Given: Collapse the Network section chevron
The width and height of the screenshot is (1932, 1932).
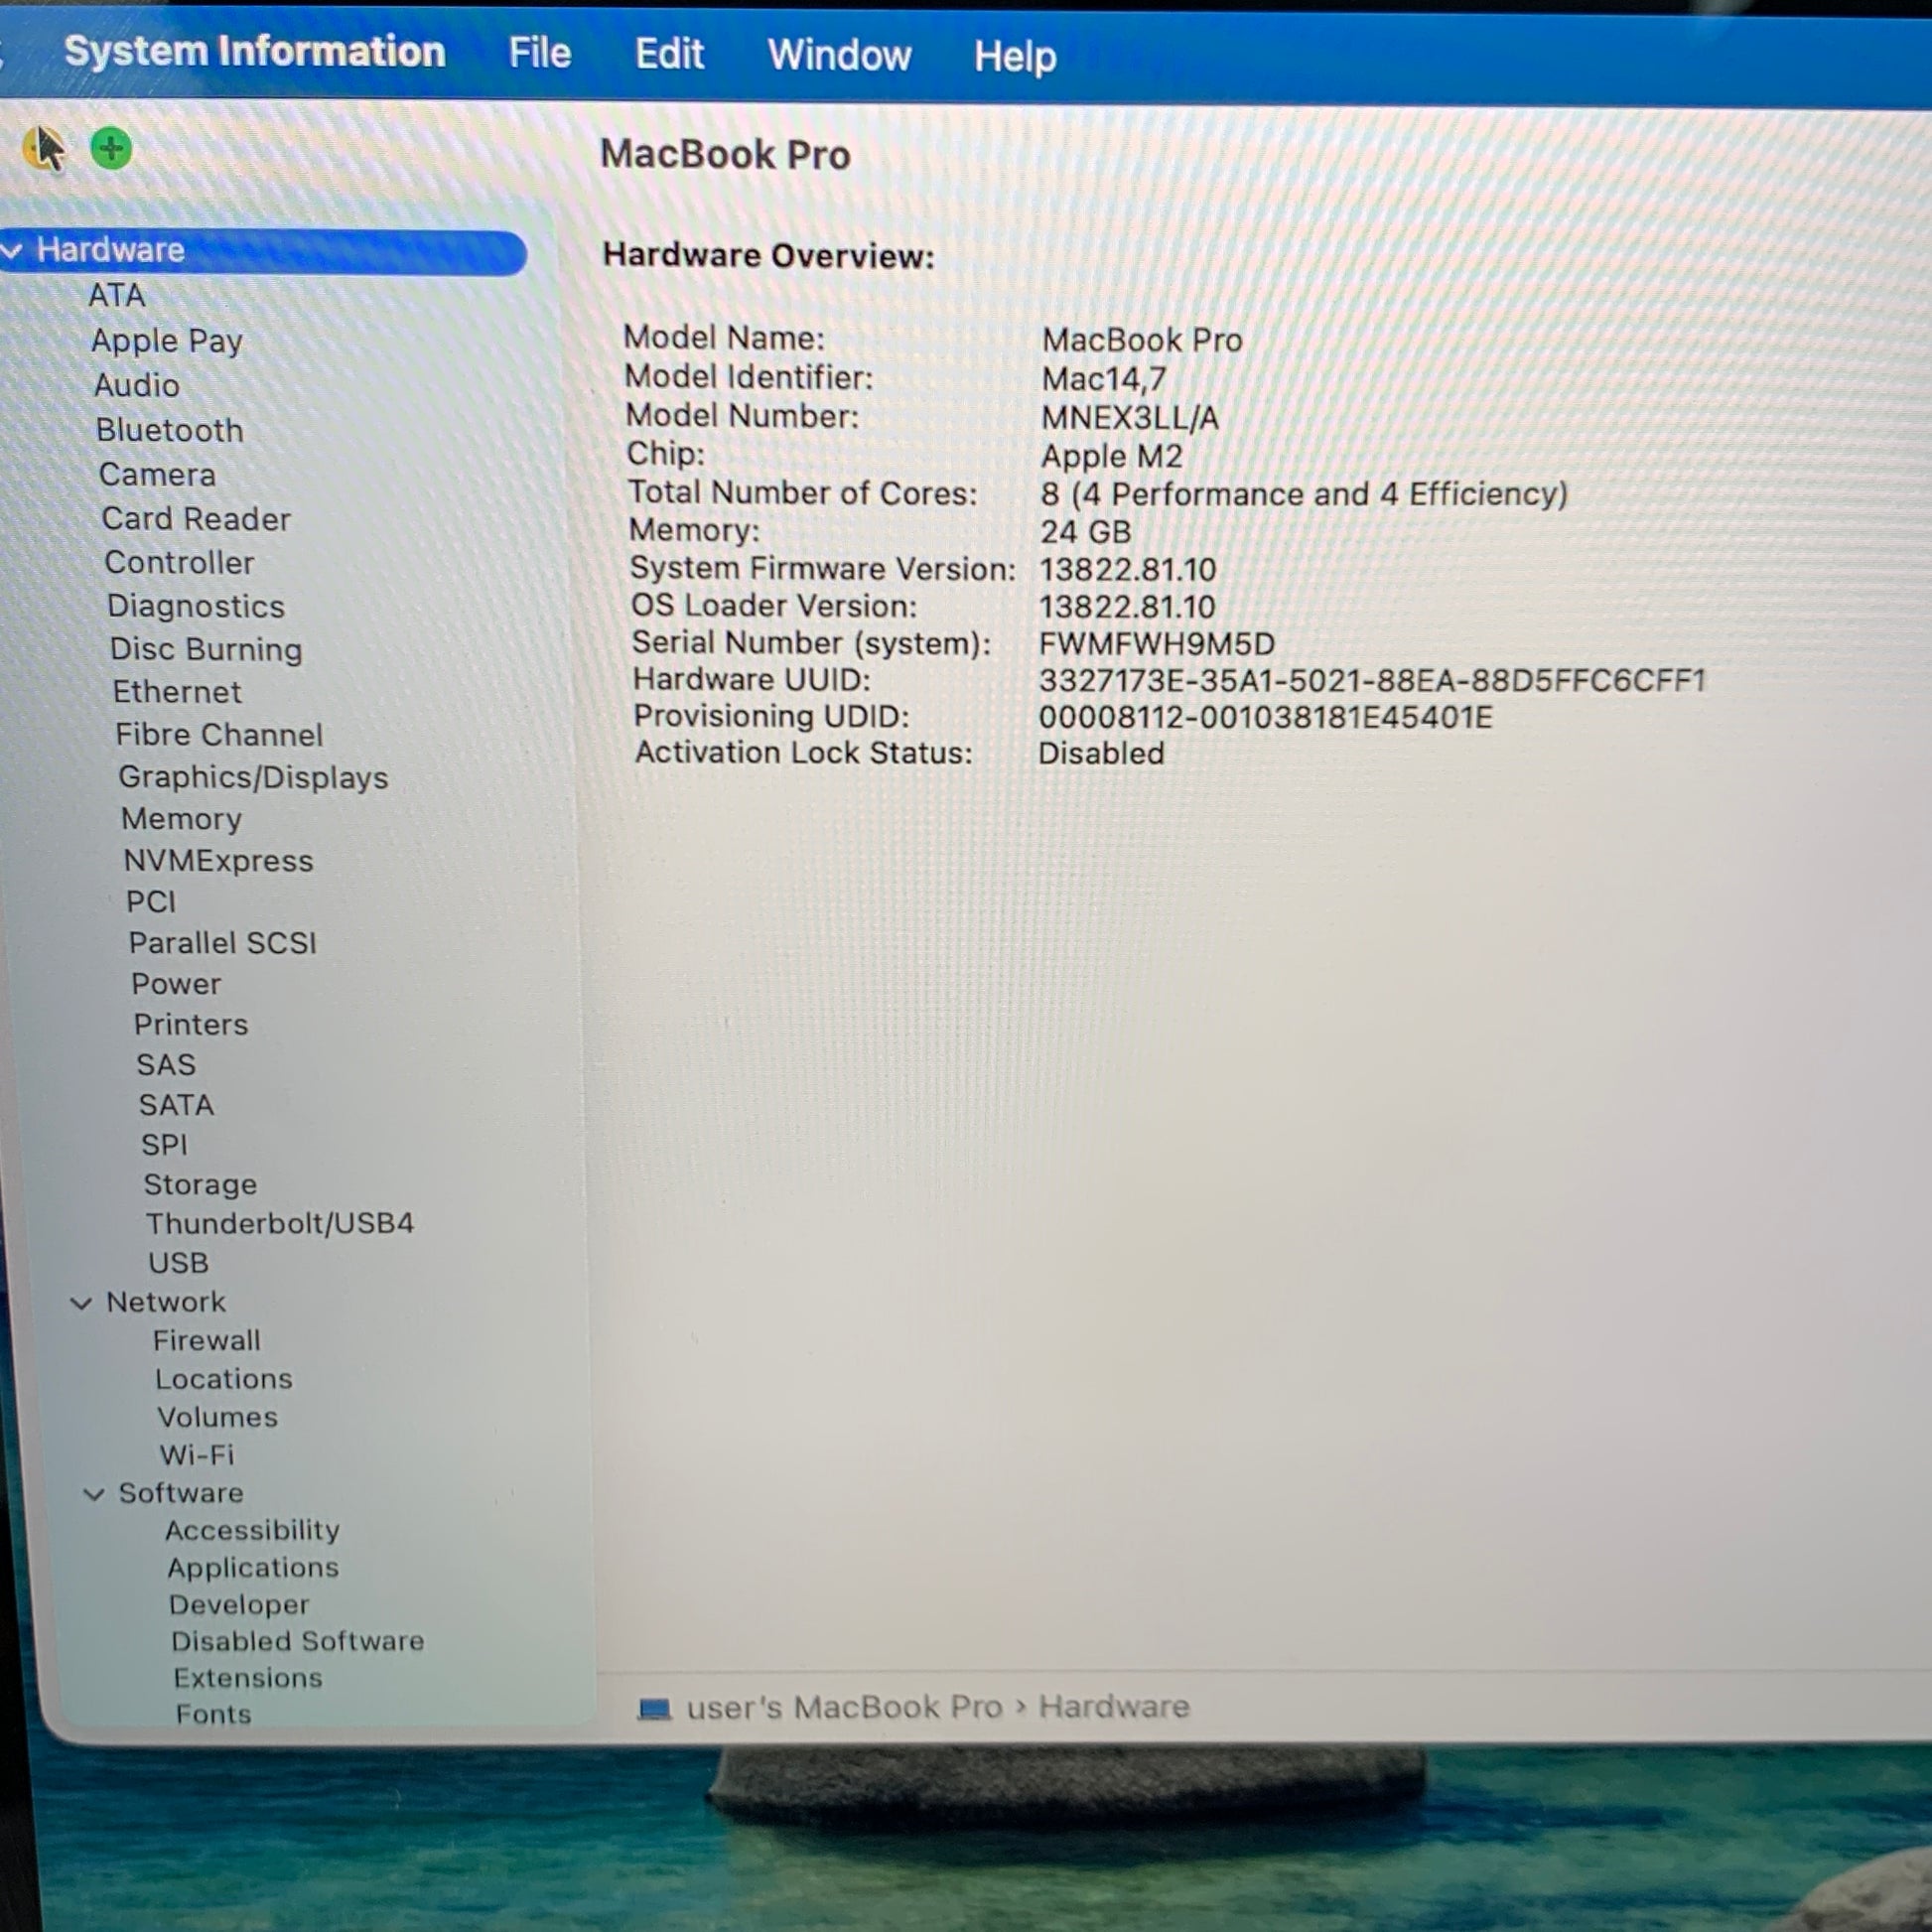Looking at the screenshot, I should coord(82,1303).
